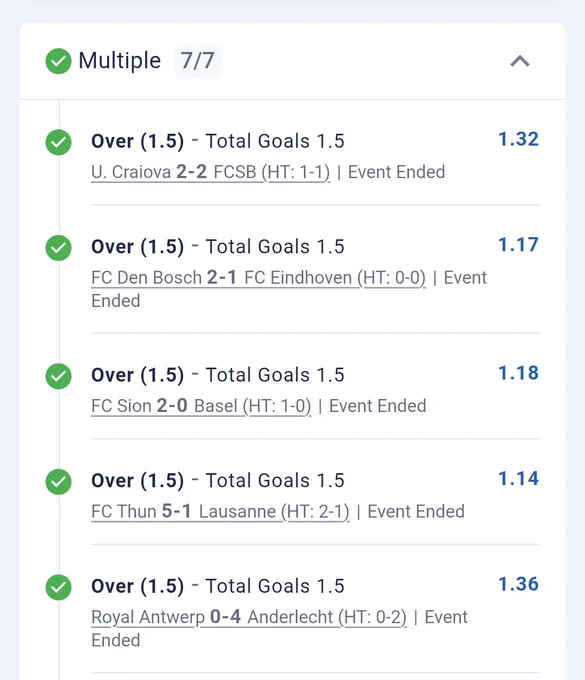Select odds value 1.18
The width and height of the screenshot is (585, 680).
(x=518, y=373)
